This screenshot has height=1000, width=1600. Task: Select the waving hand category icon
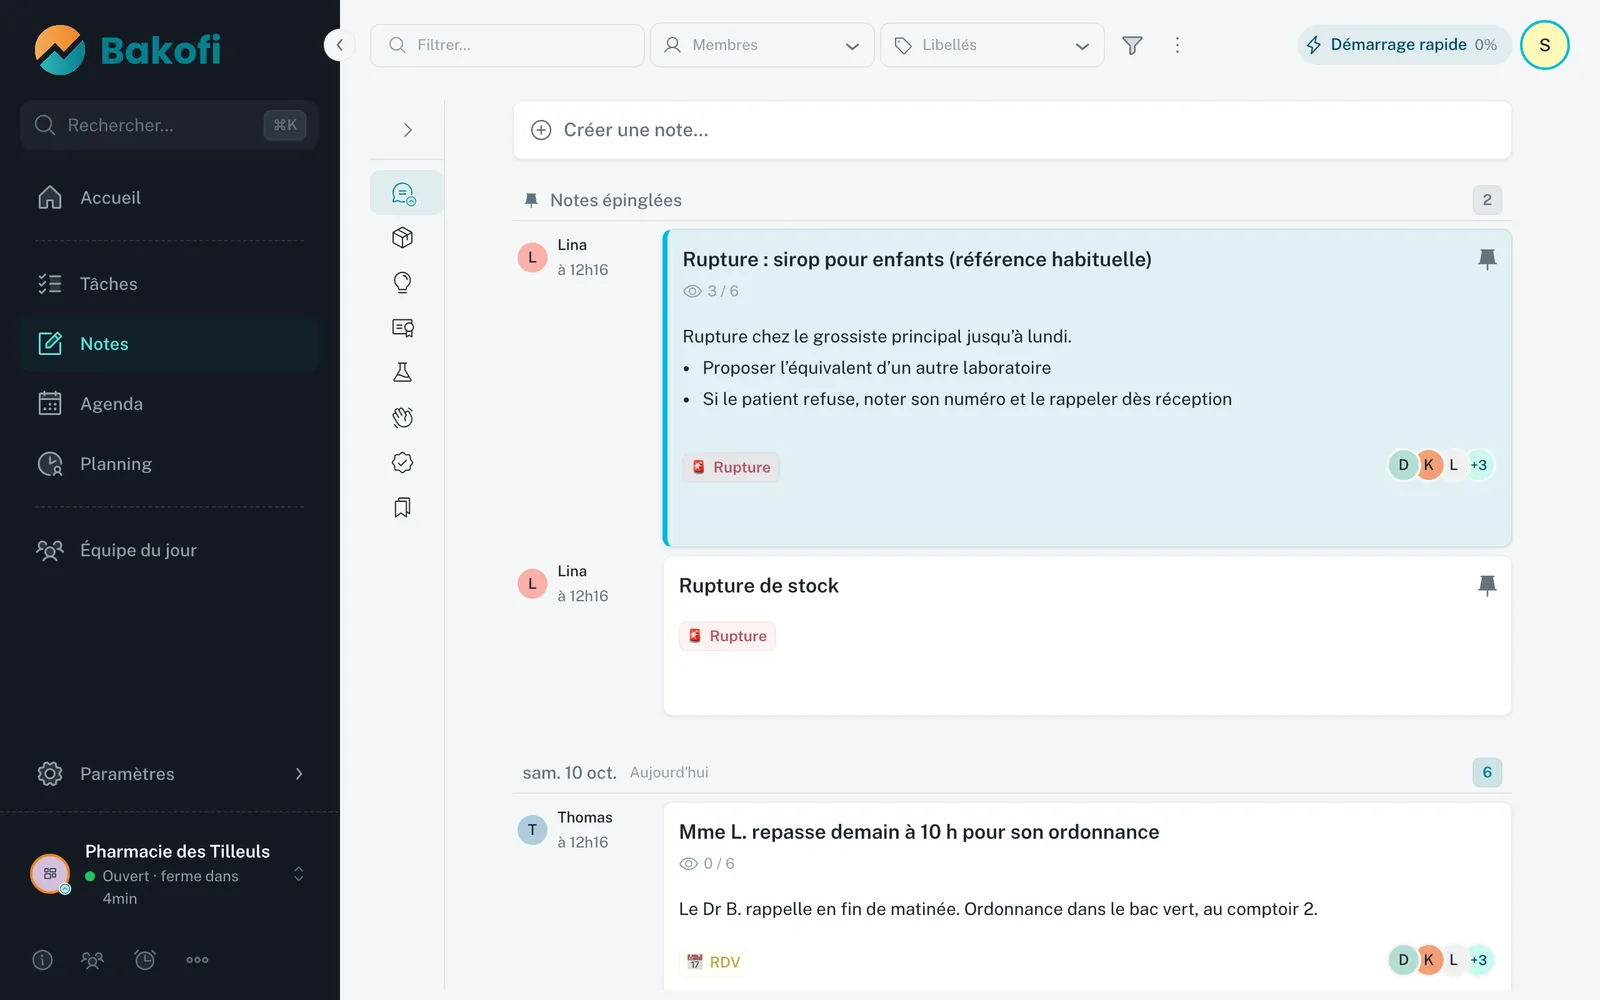tap(403, 418)
